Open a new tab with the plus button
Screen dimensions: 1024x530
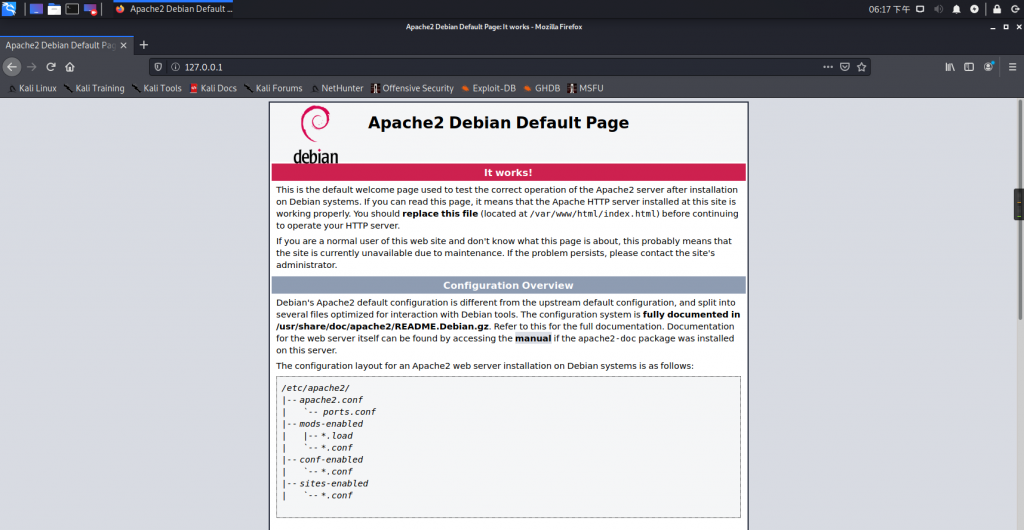[144, 45]
